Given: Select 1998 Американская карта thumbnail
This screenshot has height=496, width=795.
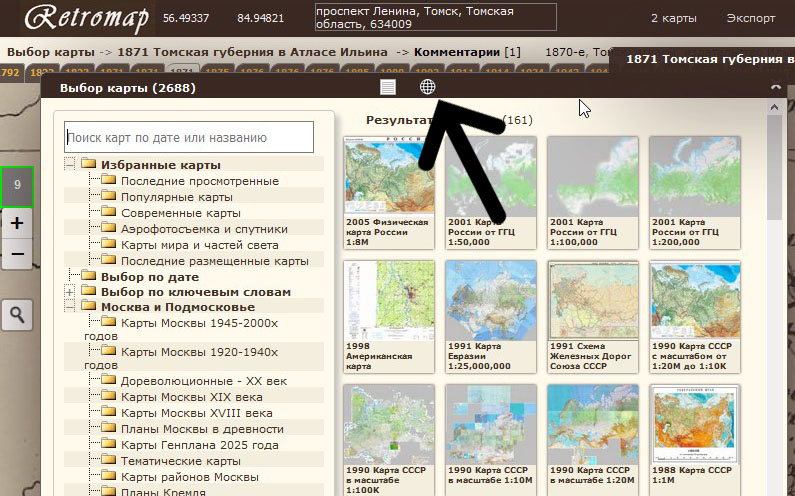Looking at the screenshot, I should [389, 317].
